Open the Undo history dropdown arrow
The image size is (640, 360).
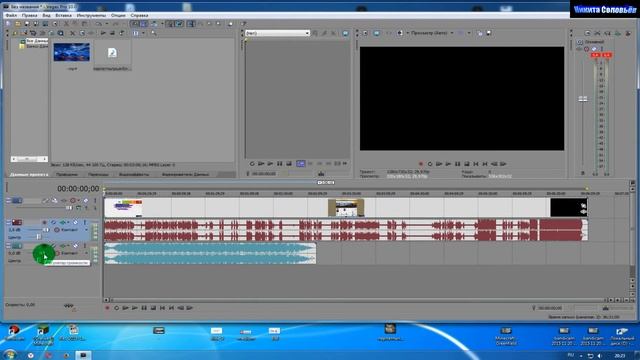pos(107,24)
